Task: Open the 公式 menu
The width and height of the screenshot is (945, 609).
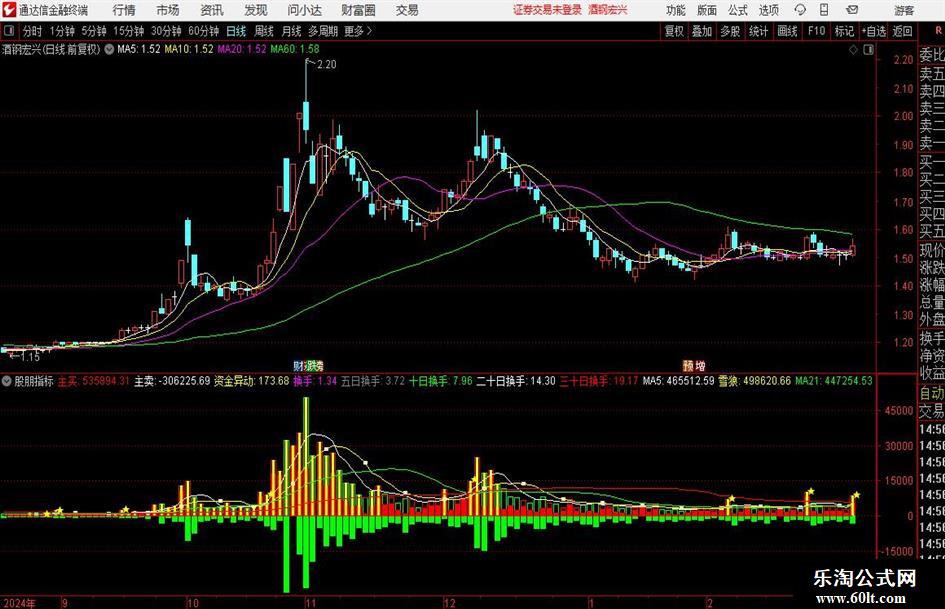Action: tap(738, 10)
